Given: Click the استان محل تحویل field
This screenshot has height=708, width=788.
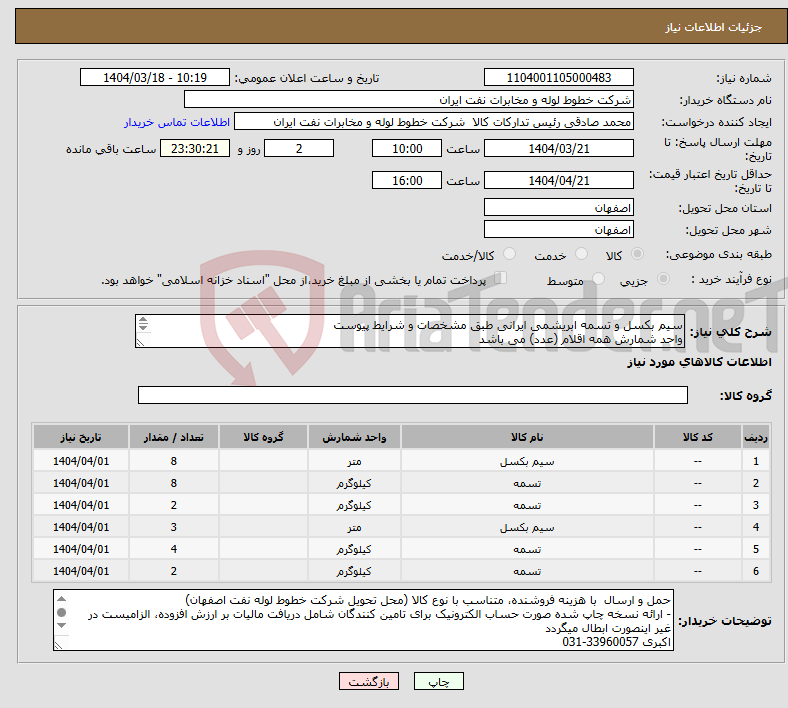Looking at the screenshot, I should pos(558,208).
